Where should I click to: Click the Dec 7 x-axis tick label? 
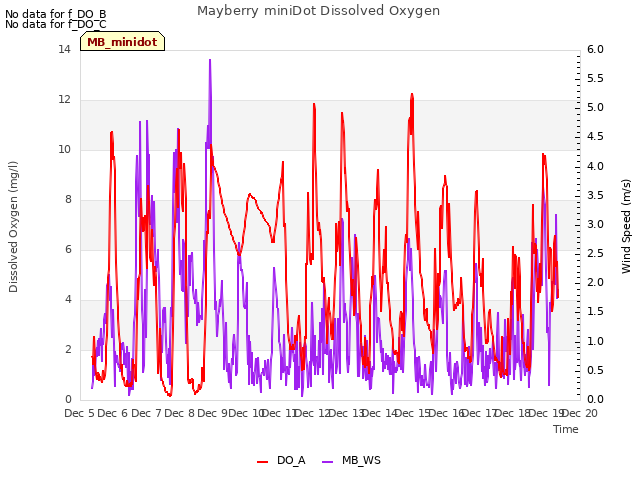pyautogui.click(x=147, y=413)
